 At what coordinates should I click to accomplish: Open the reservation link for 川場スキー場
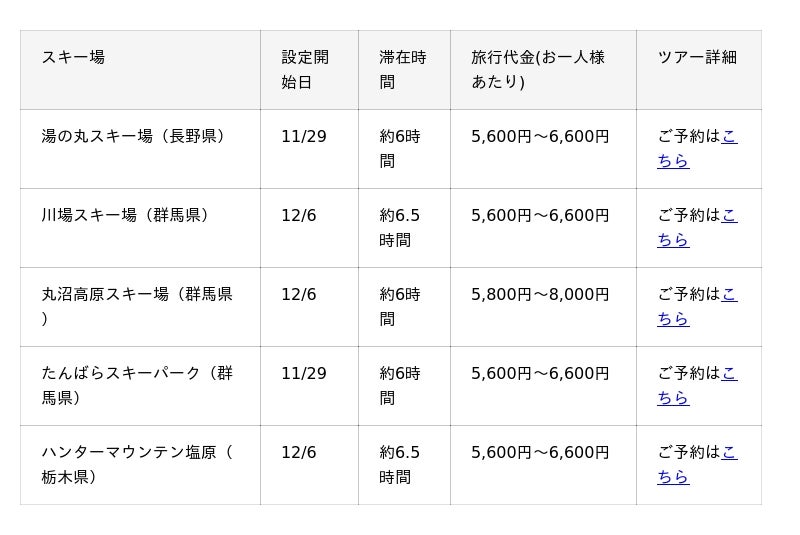[672, 240]
